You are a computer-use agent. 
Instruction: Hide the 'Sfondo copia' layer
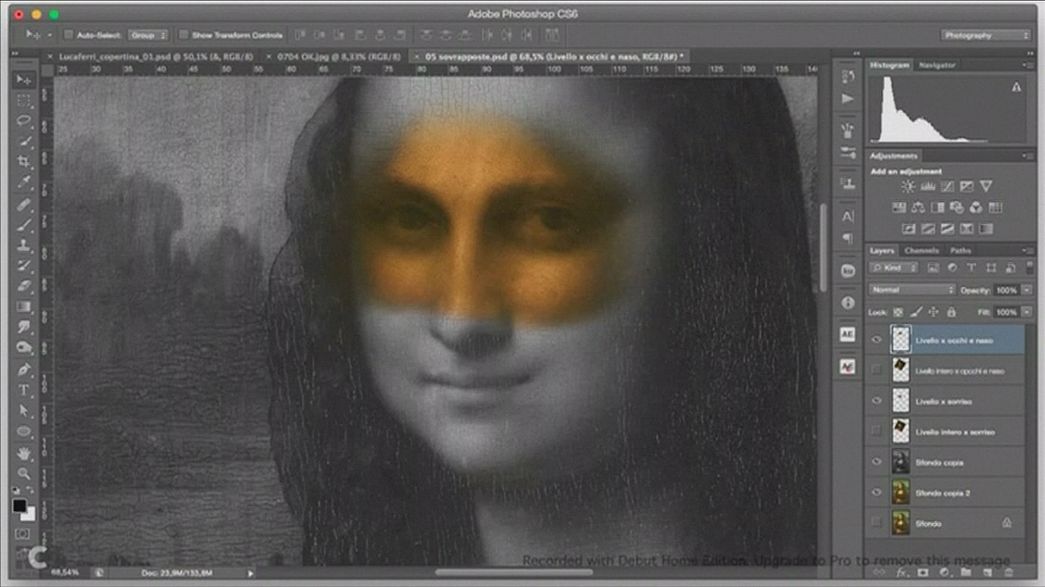point(876,462)
